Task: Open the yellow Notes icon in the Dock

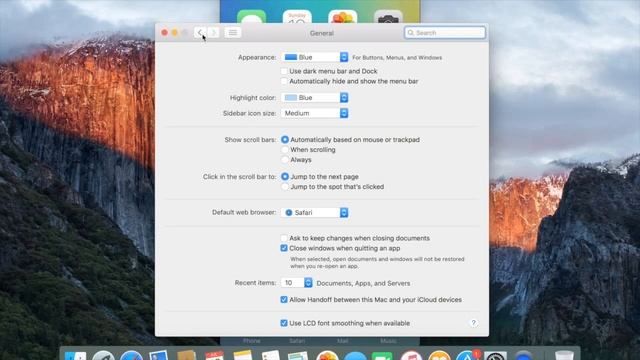Action: 242,355
